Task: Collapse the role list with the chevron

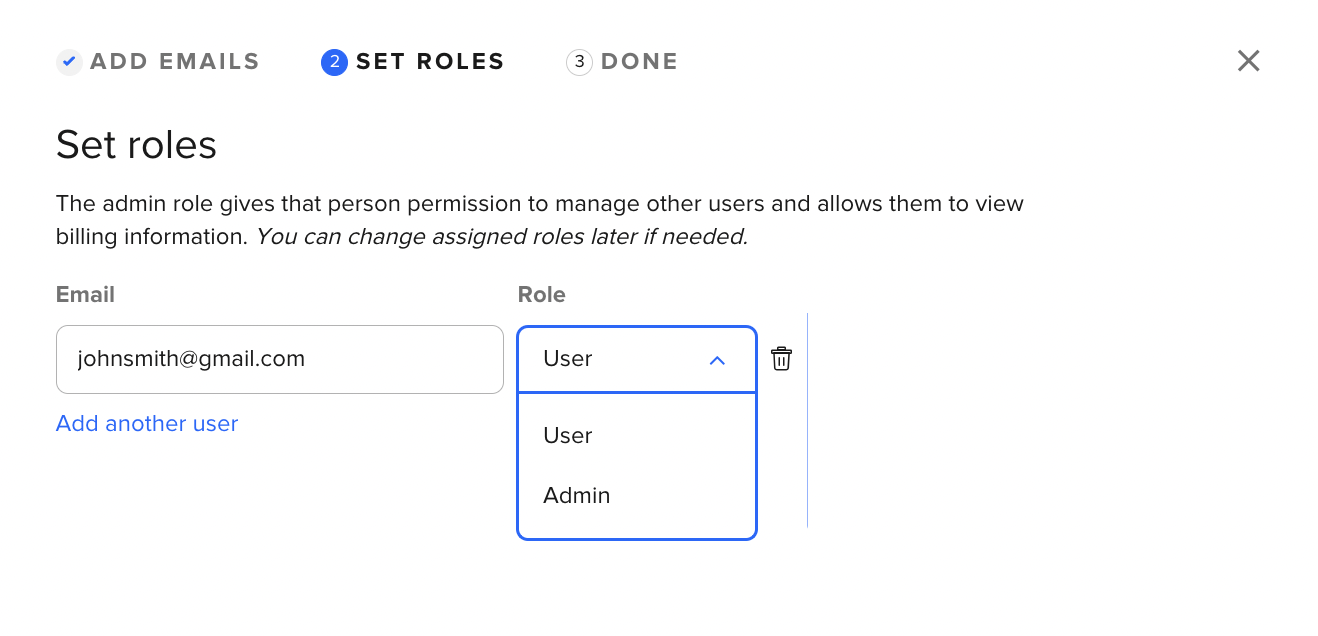Action: (x=717, y=360)
